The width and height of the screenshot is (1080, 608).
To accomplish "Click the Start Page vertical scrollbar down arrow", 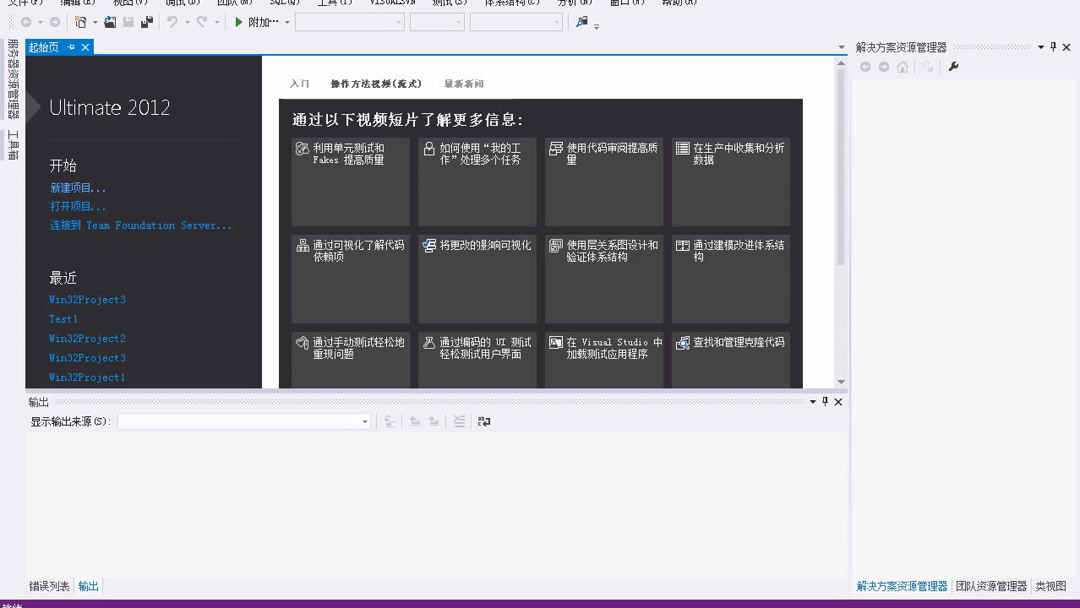I will (841, 381).
